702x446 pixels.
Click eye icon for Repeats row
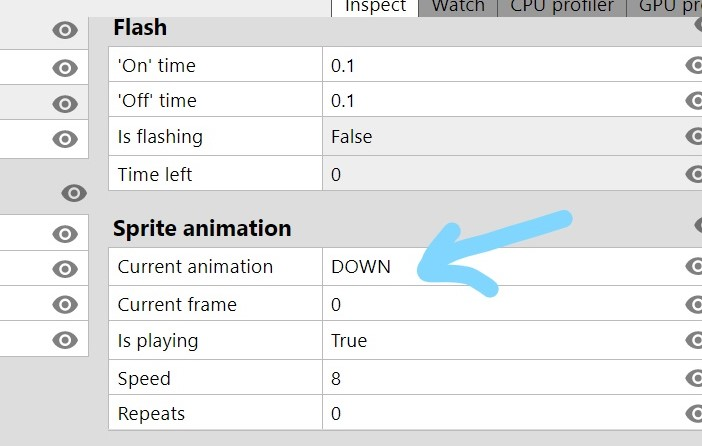coord(694,413)
